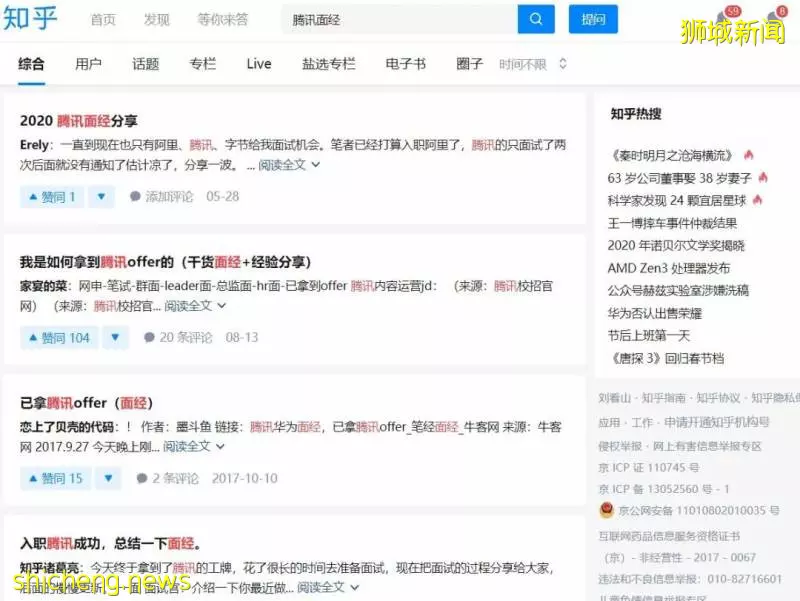
Task: Upvote the 赞同 15 button
Action: (56, 479)
